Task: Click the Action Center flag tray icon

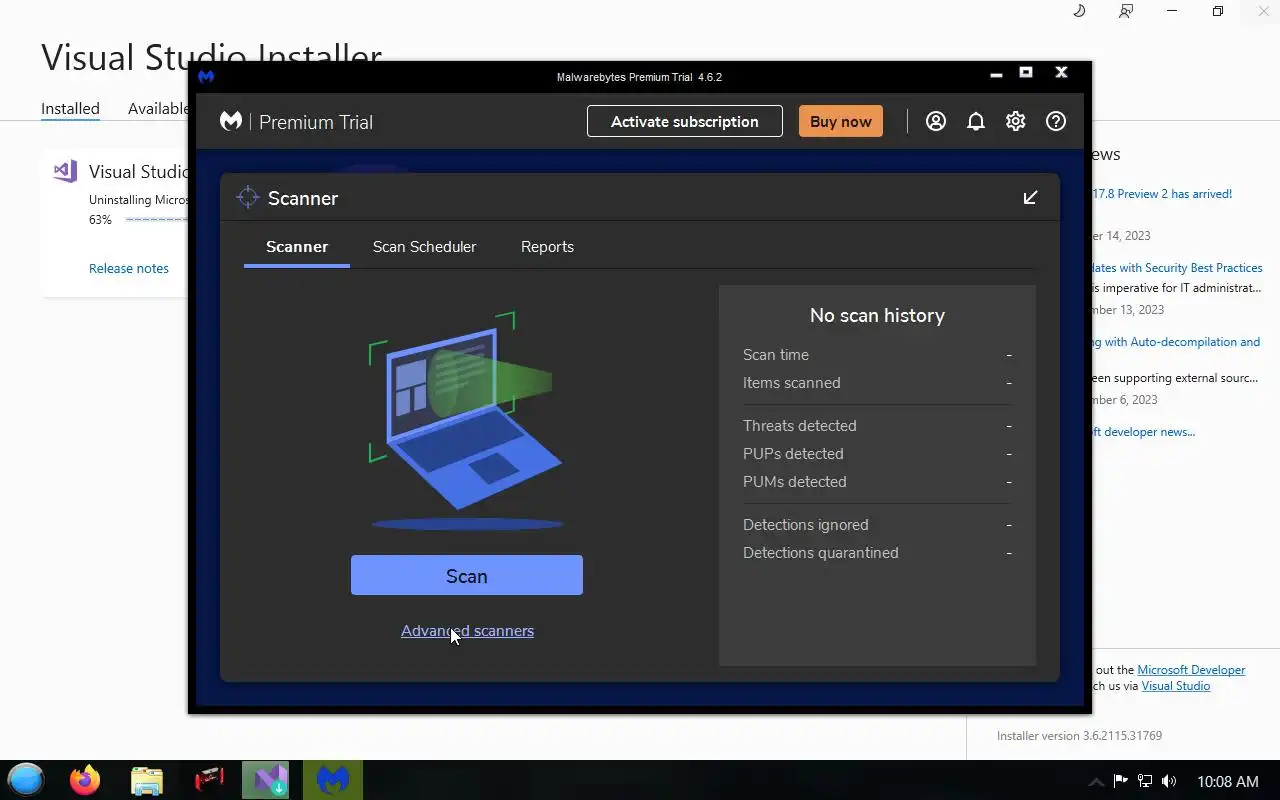Action: [x=1120, y=781]
